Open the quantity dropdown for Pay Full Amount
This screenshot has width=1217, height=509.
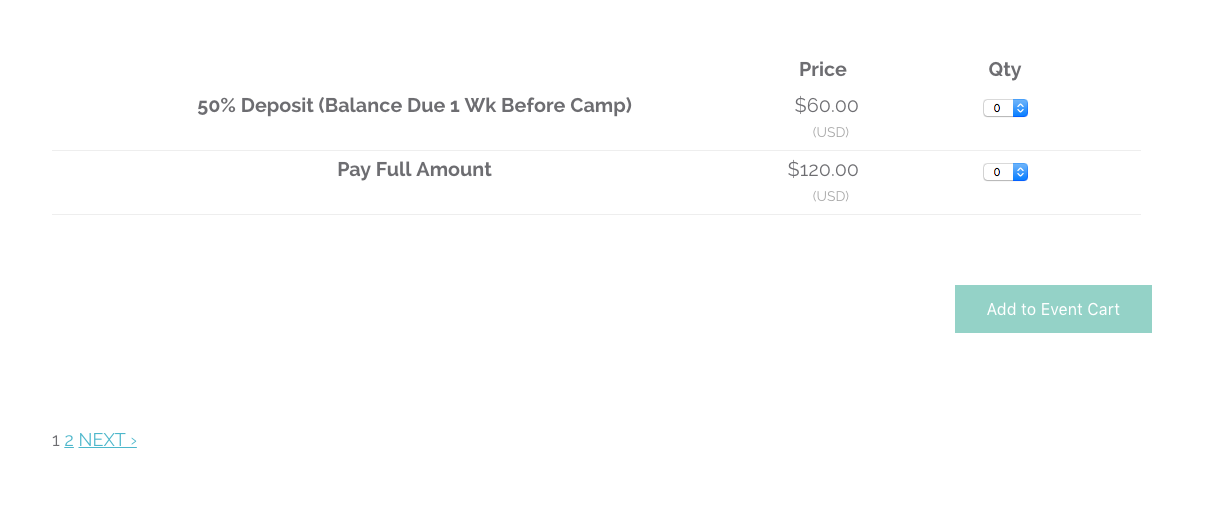pyautogui.click(x=1005, y=172)
